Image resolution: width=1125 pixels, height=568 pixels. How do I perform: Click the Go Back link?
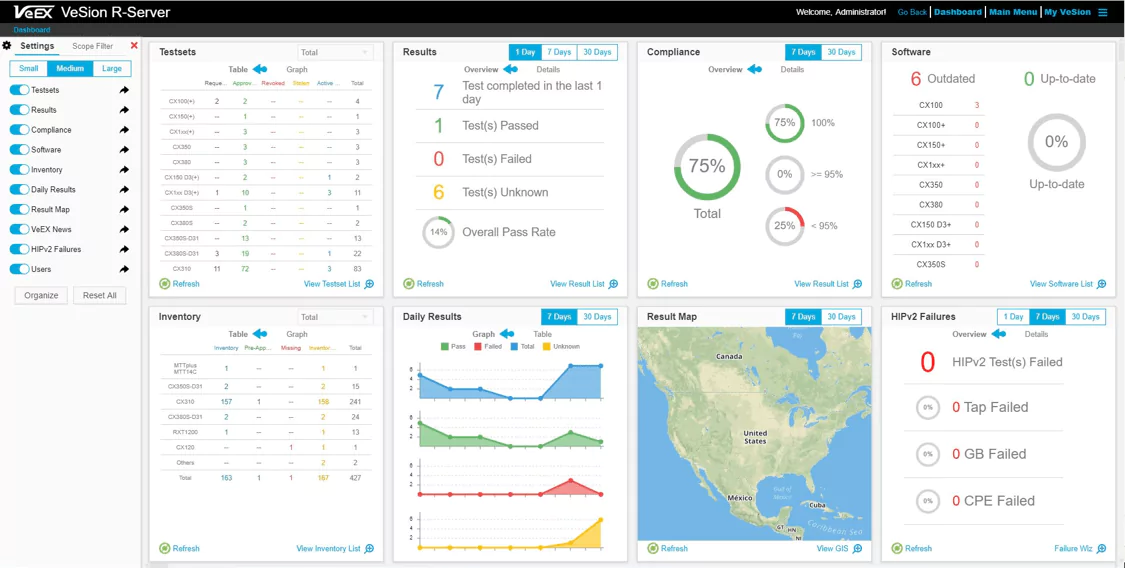tap(912, 12)
